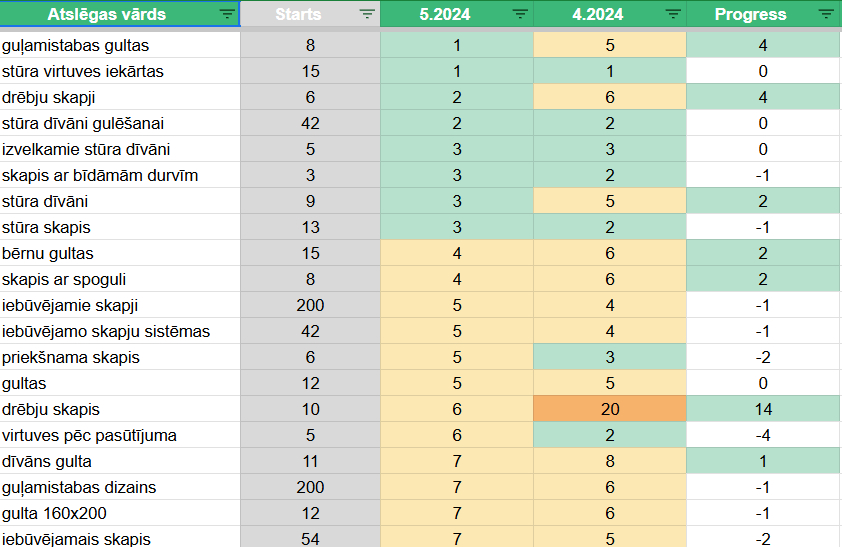Click filter icon in 4.2024 header
The image size is (842, 547).
(x=673, y=15)
